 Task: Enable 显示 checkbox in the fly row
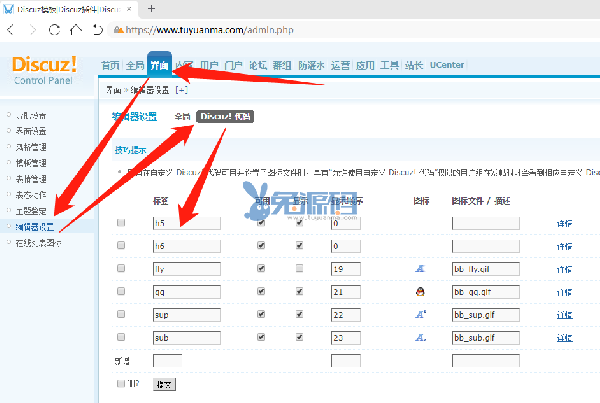pos(299,268)
